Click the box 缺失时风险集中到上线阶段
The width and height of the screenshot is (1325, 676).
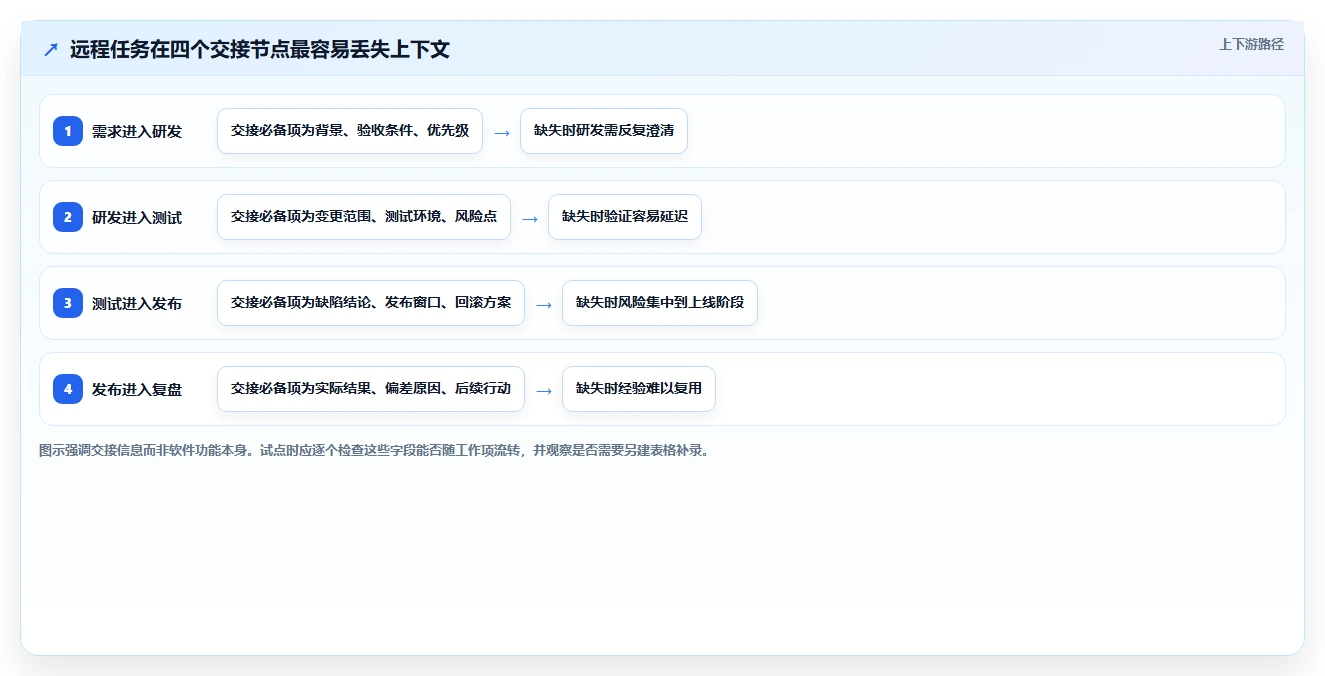point(660,303)
